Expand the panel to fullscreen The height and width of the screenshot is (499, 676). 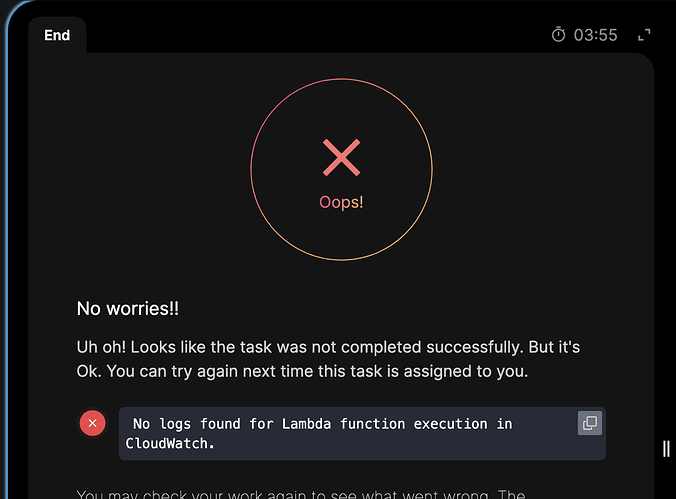tap(644, 35)
